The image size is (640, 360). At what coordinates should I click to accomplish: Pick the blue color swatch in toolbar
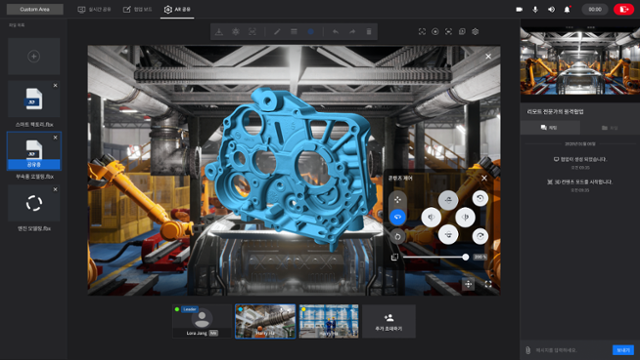point(311,31)
